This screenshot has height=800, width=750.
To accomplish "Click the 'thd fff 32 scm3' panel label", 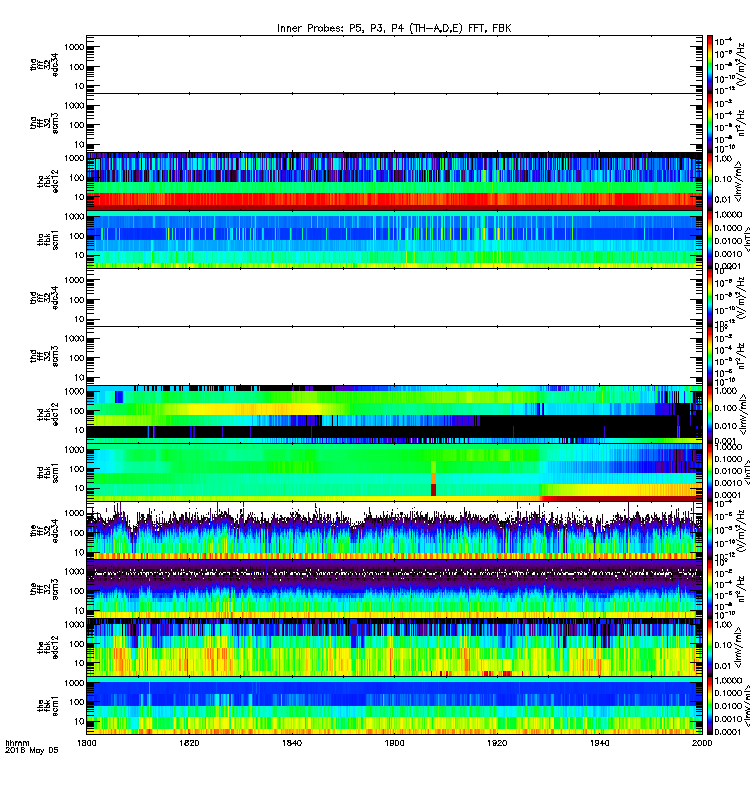I will [x=44, y=356].
